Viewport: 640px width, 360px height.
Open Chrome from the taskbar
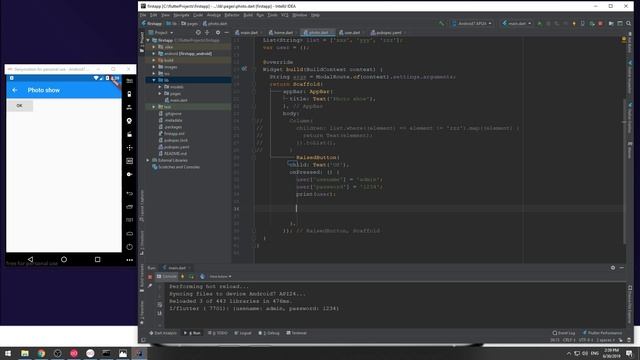click(x=41, y=353)
